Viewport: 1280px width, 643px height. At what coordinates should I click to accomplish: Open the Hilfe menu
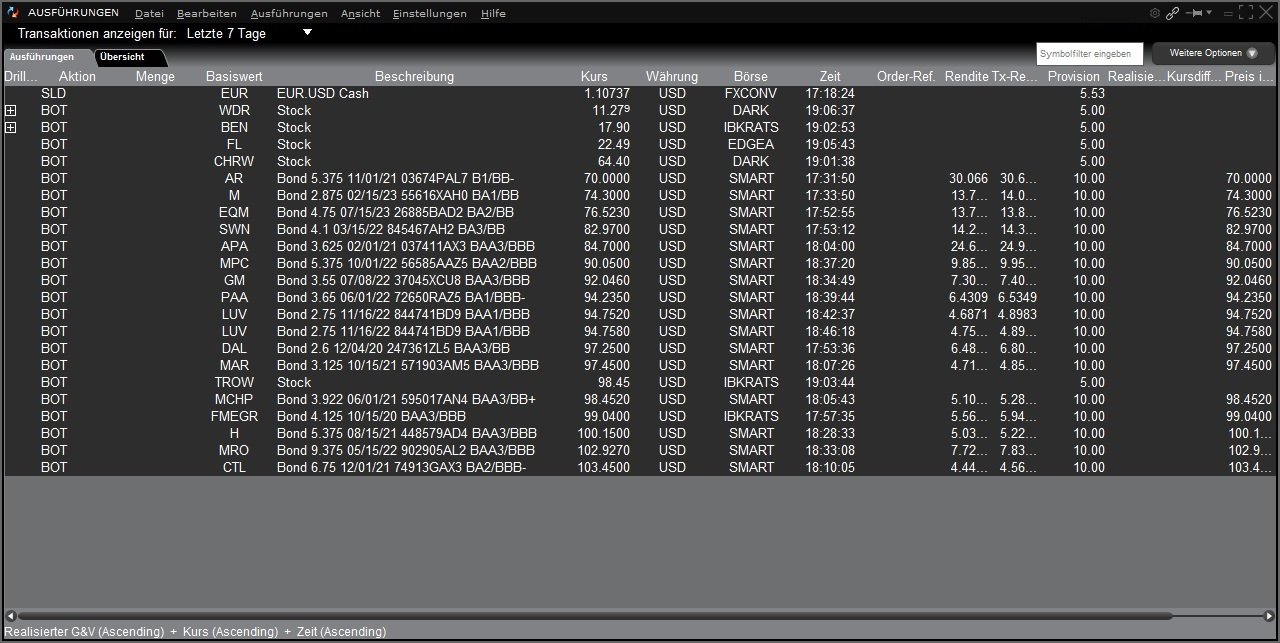click(x=493, y=14)
